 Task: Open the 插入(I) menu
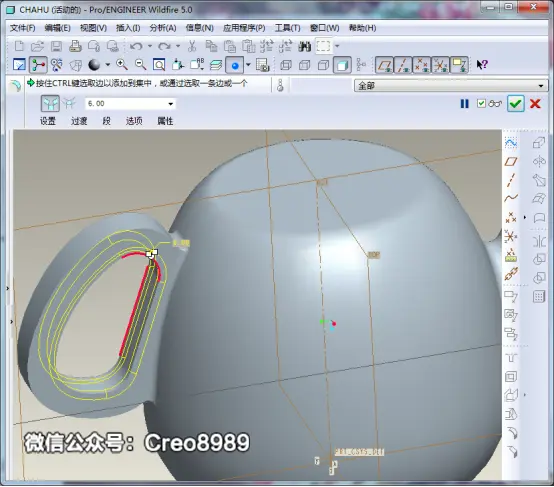tap(128, 28)
